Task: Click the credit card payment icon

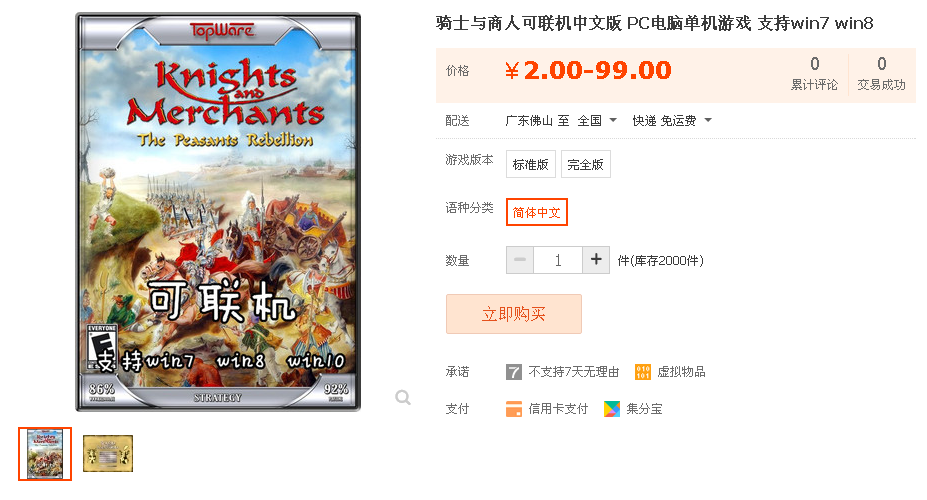Action: pos(514,409)
